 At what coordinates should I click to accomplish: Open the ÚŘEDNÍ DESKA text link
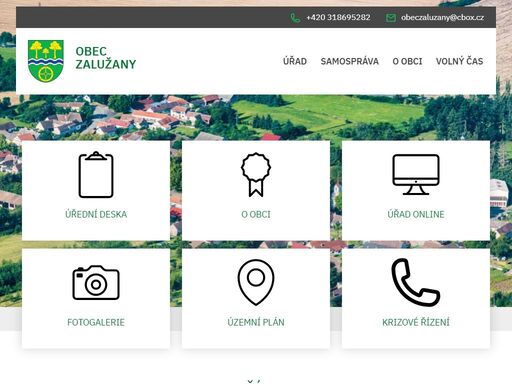tap(96, 214)
